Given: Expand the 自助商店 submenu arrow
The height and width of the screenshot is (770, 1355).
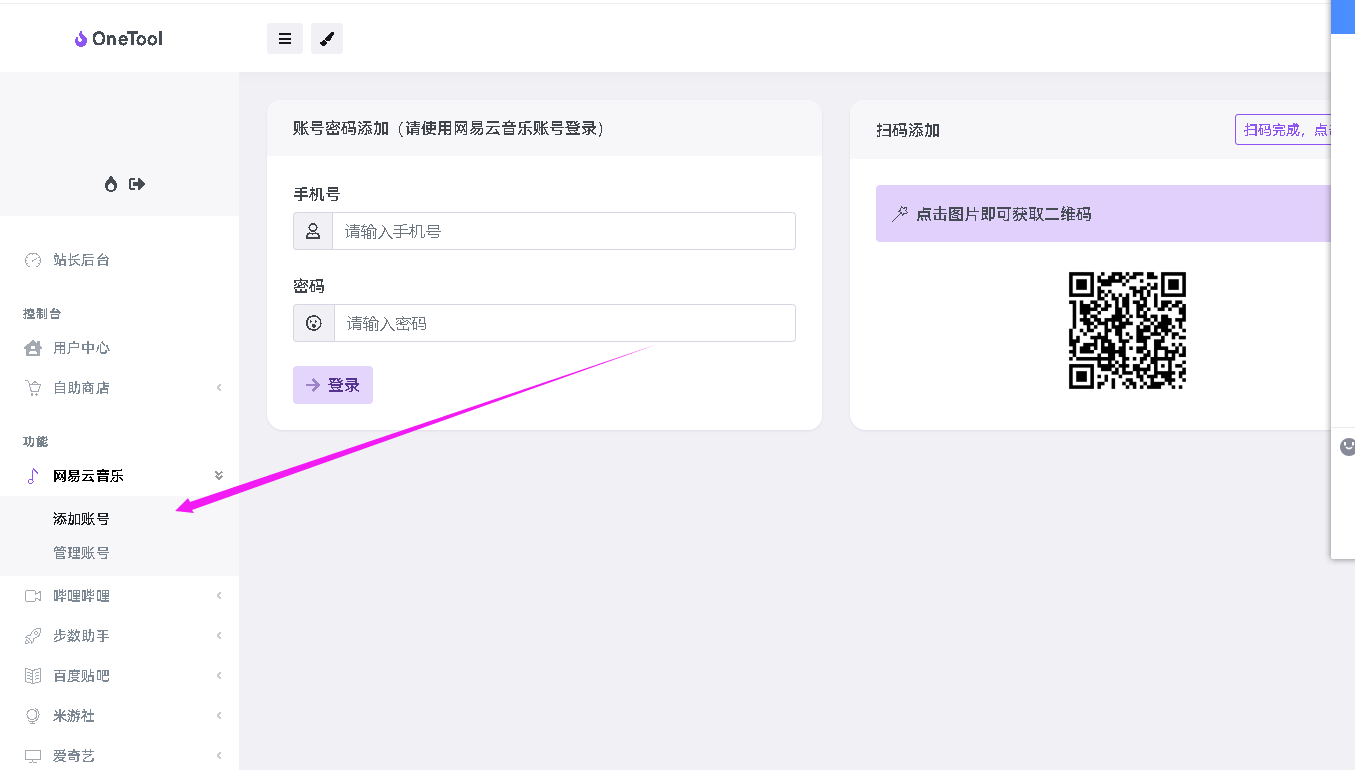Looking at the screenshot, I should (219, 388).
